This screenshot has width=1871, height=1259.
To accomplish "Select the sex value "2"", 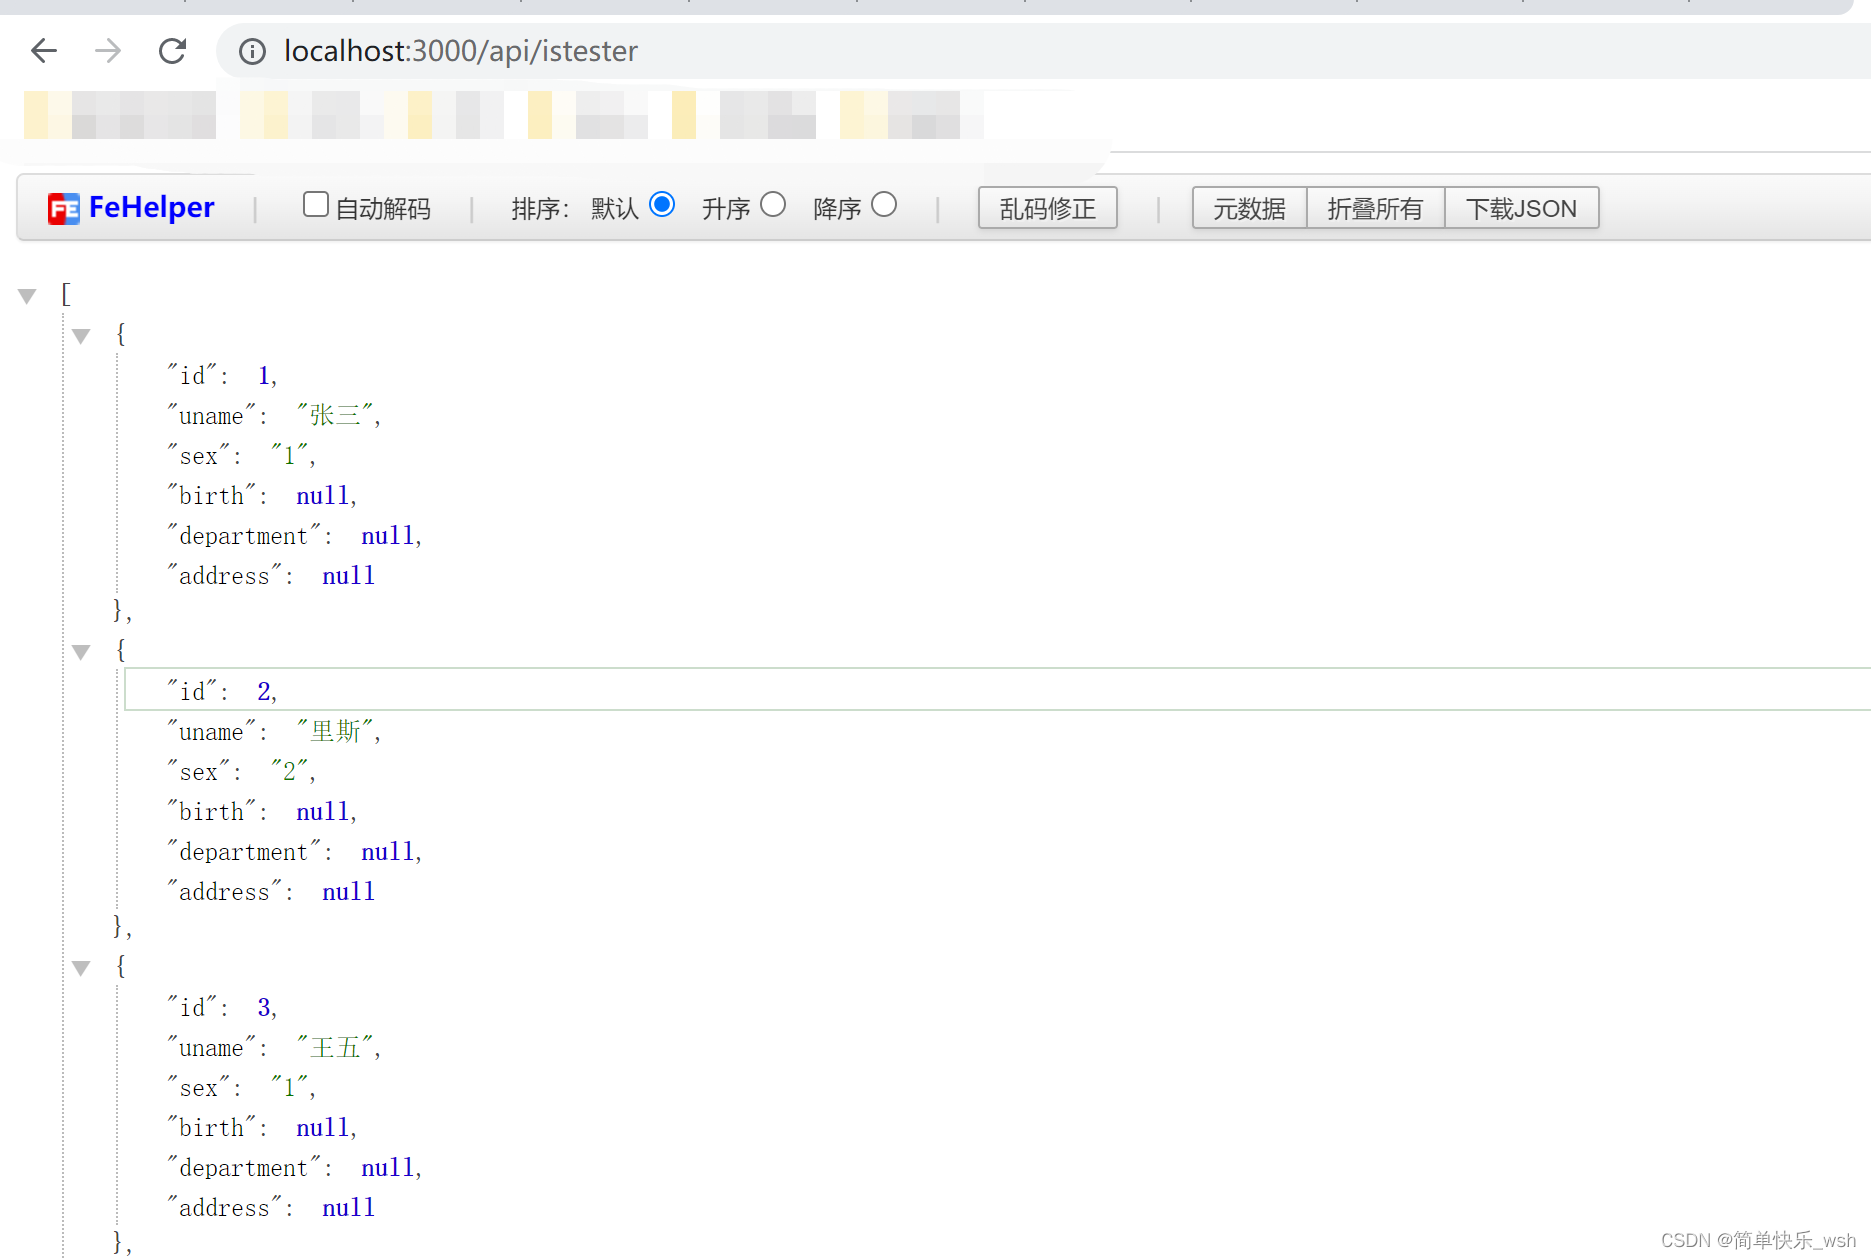I will click(x=289, y=771).
